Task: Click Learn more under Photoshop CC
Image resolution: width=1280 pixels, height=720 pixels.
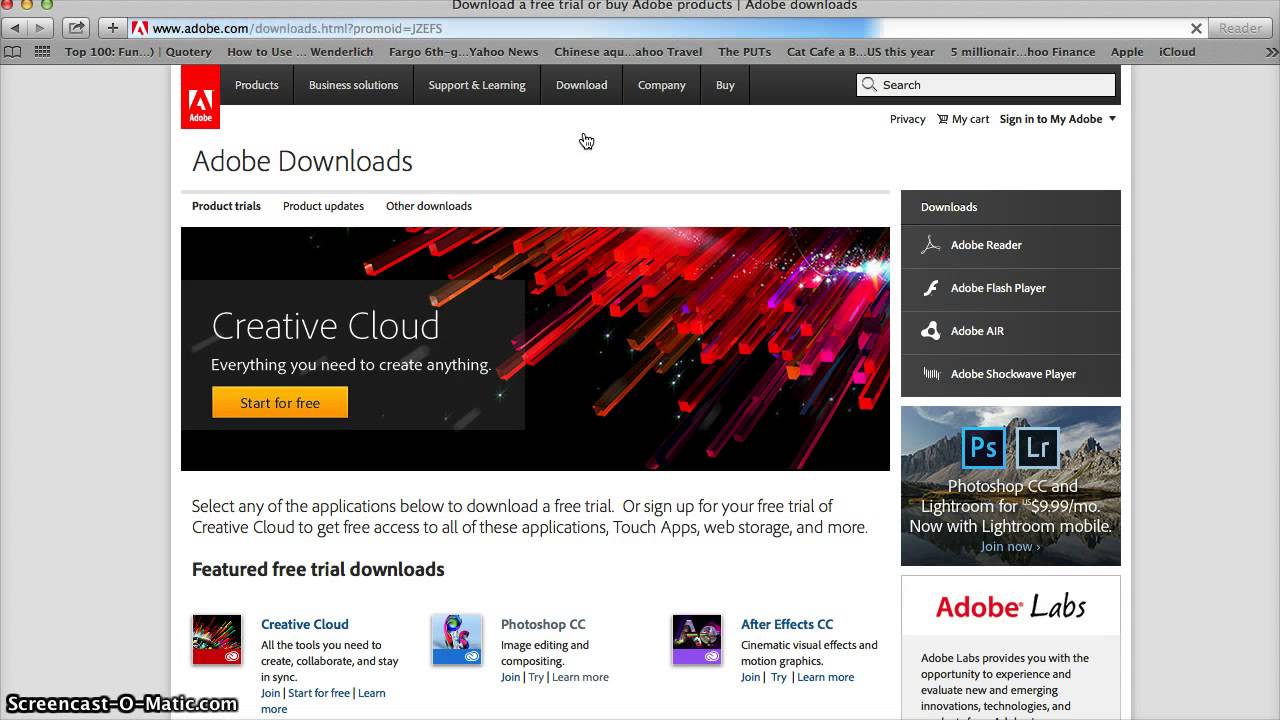Action: click(x=580, y=677)
